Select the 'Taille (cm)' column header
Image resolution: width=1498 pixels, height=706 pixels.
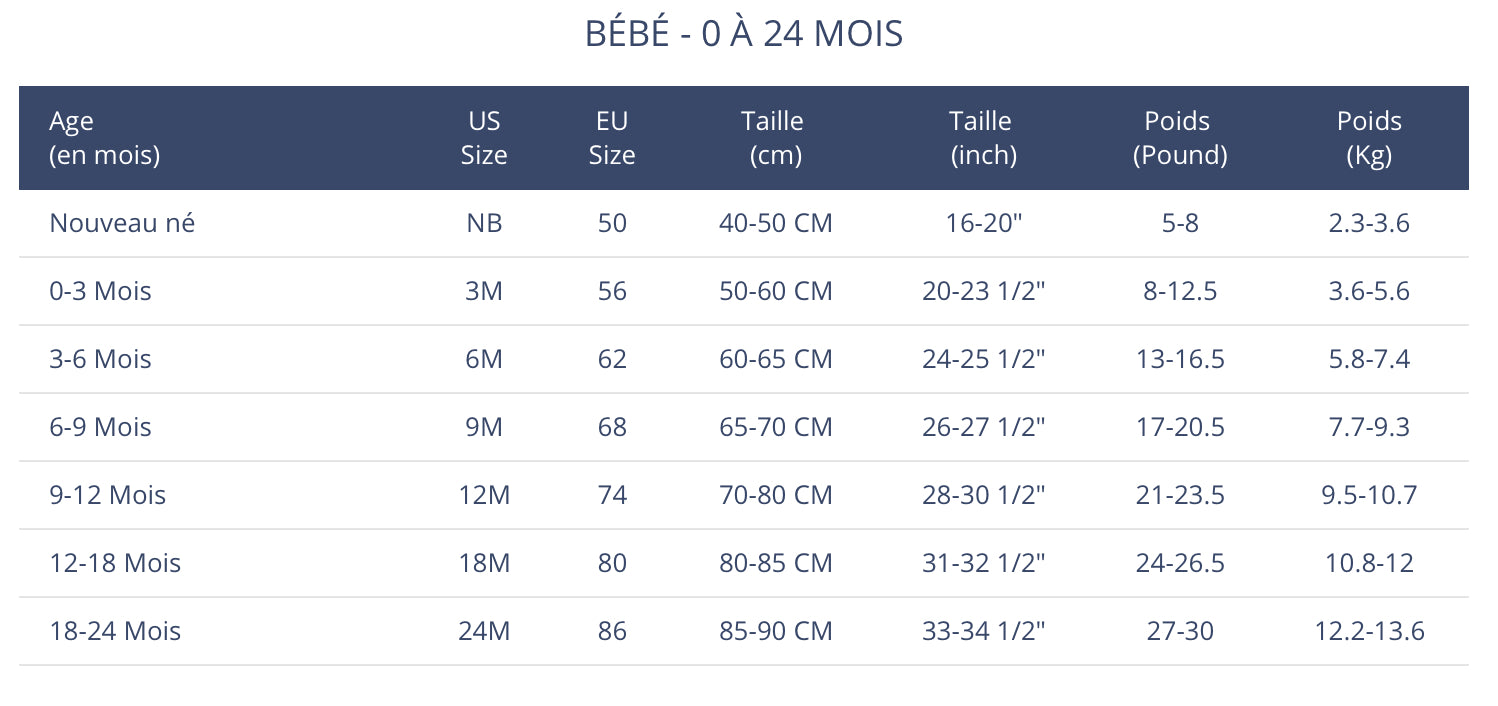pyautogui.click(x=772, y=138)
